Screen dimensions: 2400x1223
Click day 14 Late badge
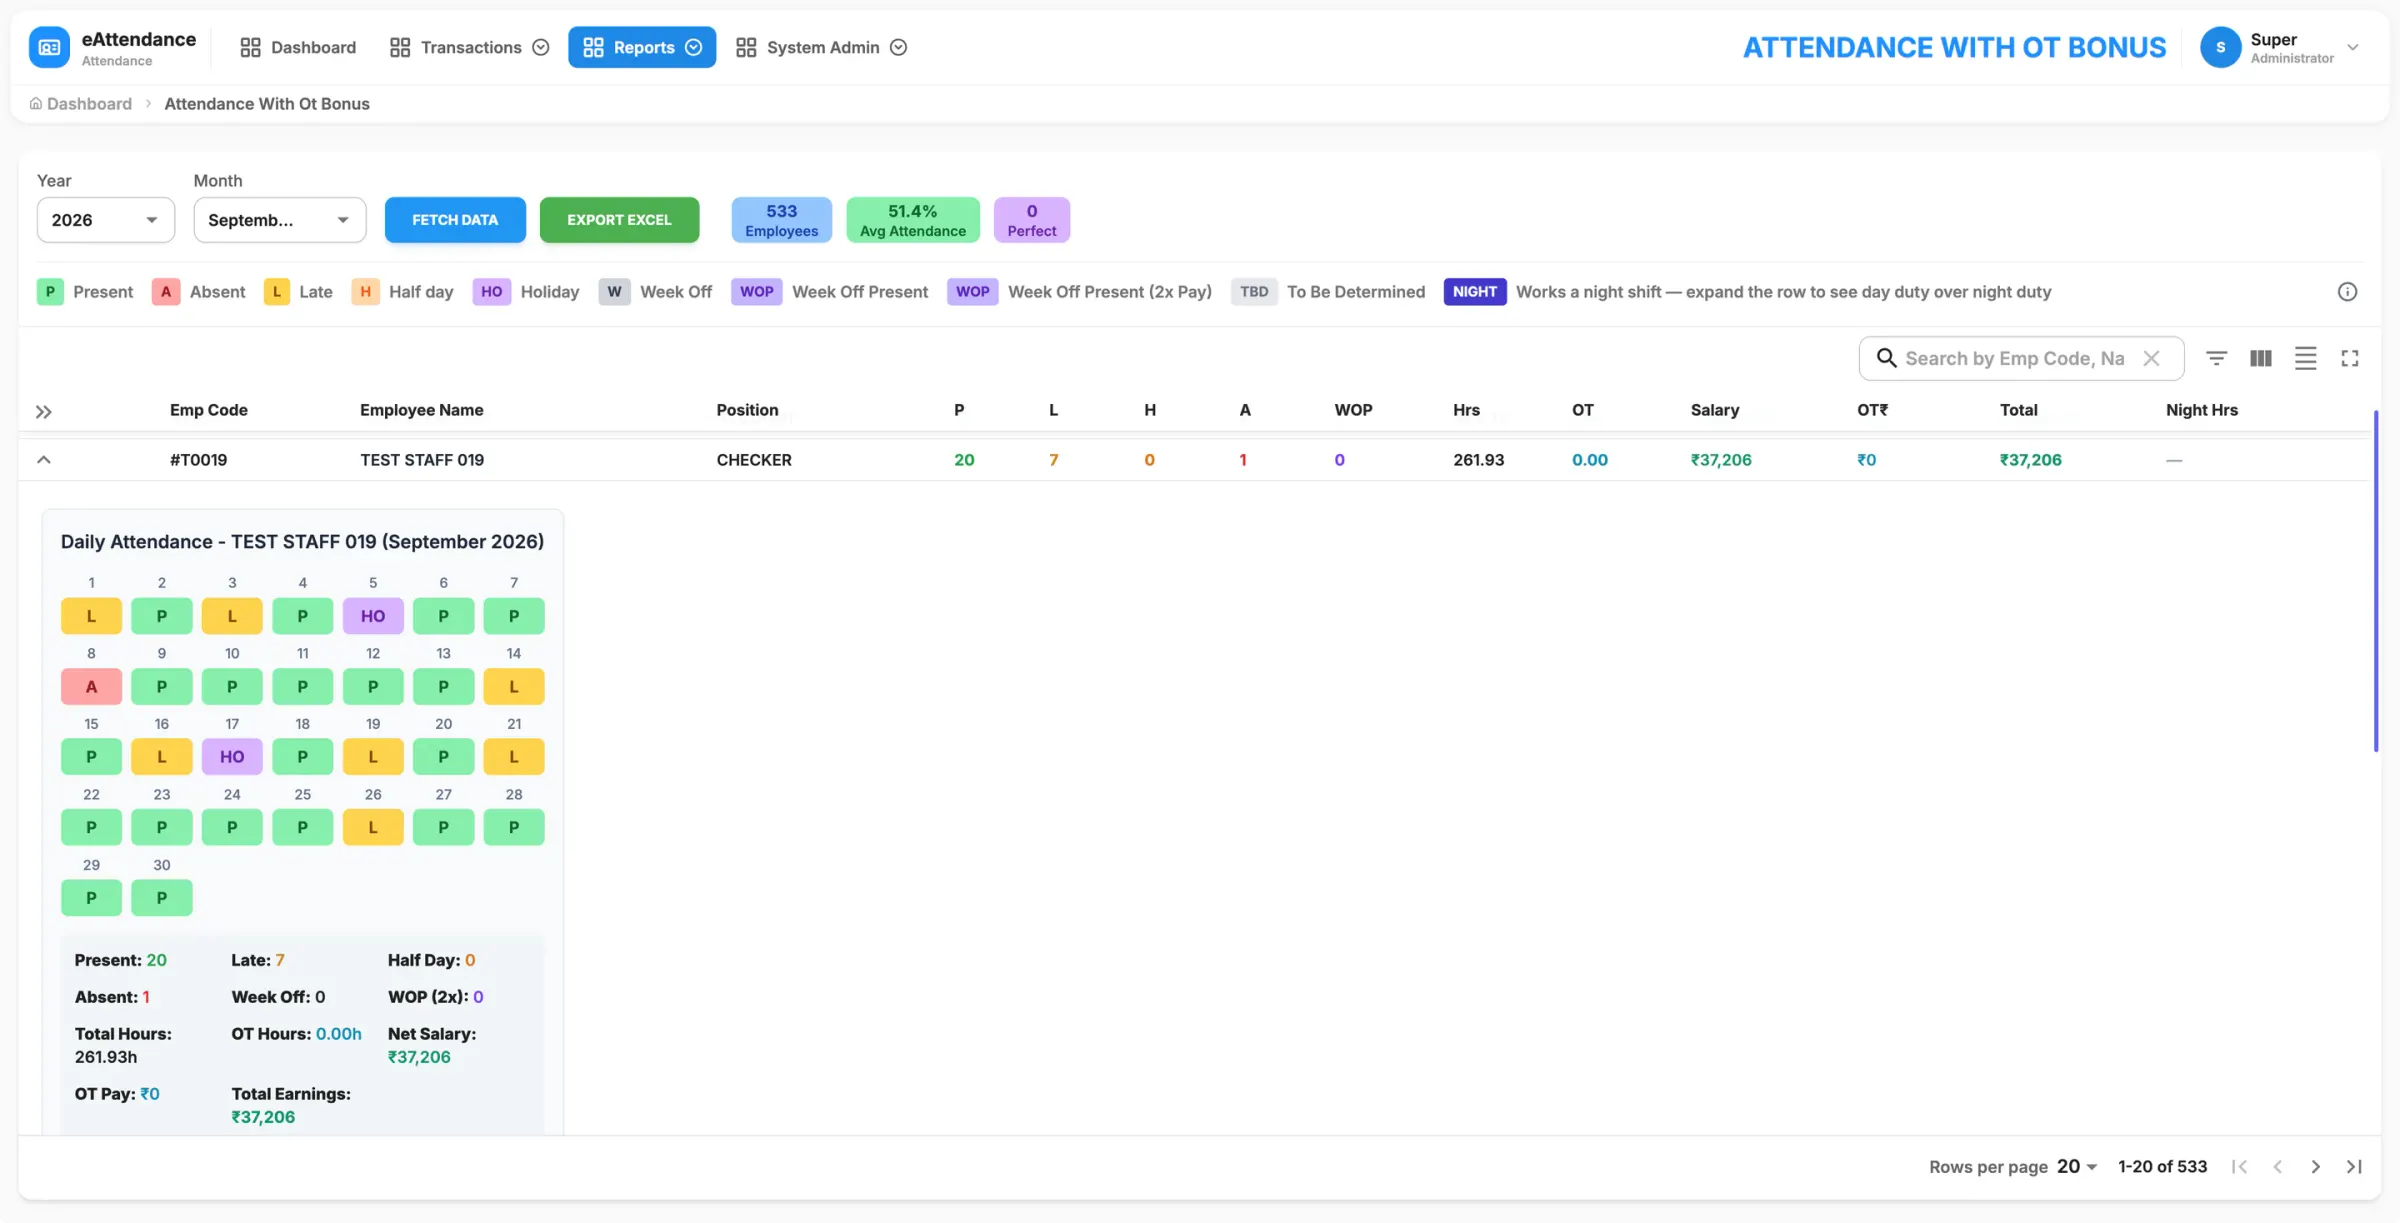tap(513, 687)
